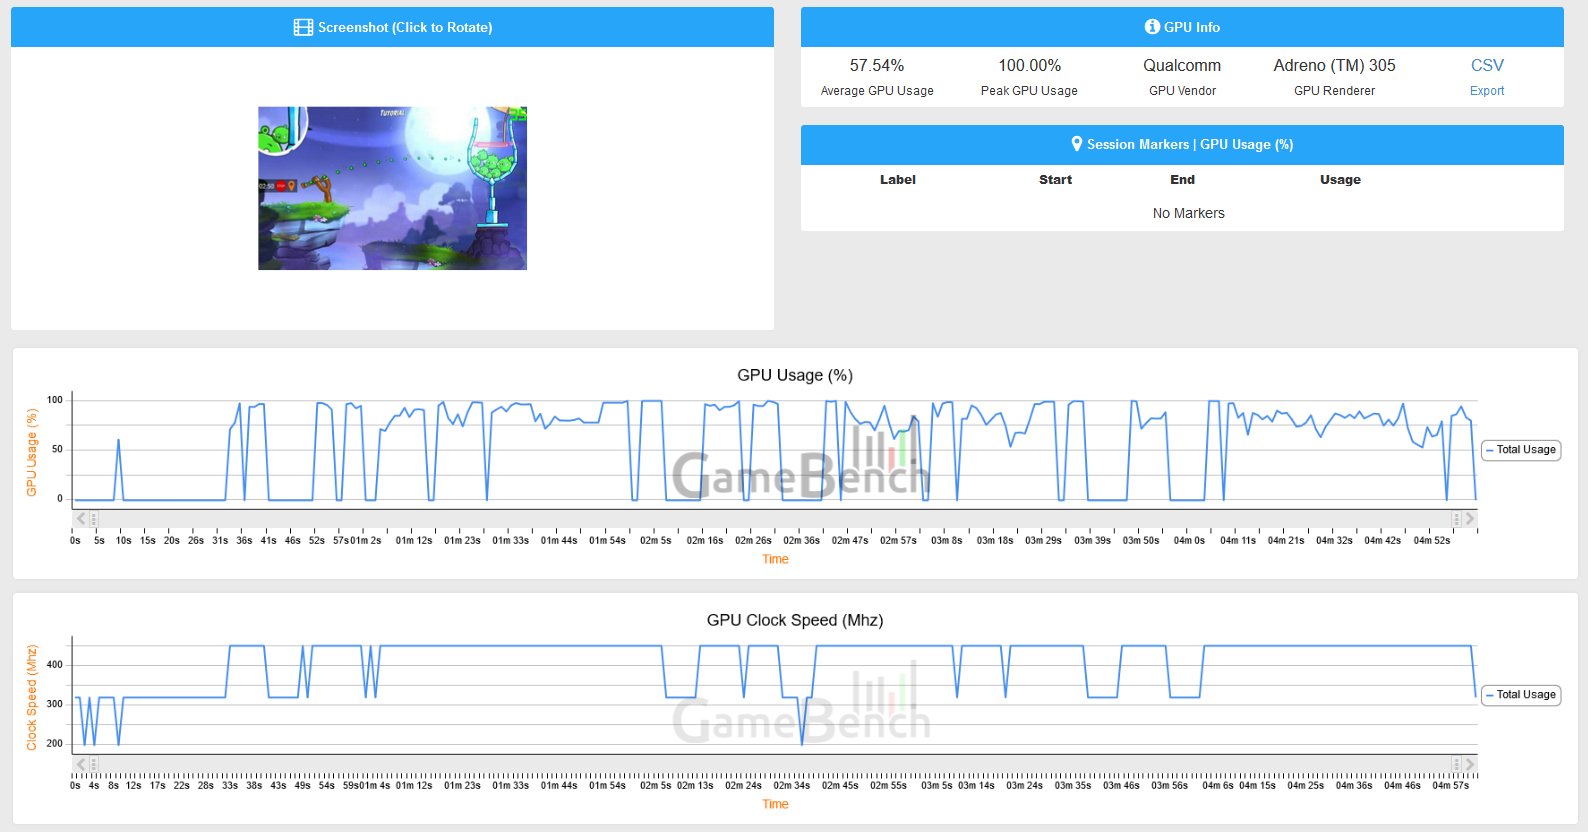Viewport: 1588px width, 832px height.
Task: Toggle Total Usage legend on Clock Speed chart
Action: tap(1521, 695)
